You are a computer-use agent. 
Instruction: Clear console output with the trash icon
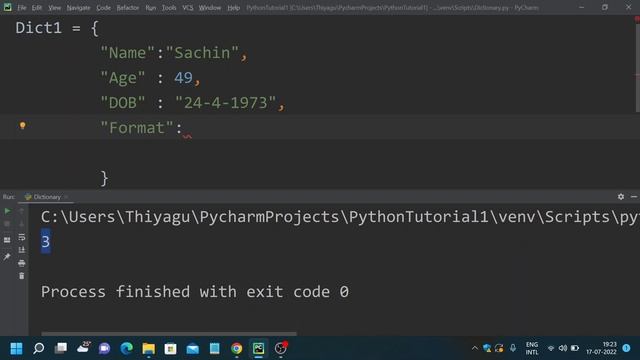click(x=22, y=276)
